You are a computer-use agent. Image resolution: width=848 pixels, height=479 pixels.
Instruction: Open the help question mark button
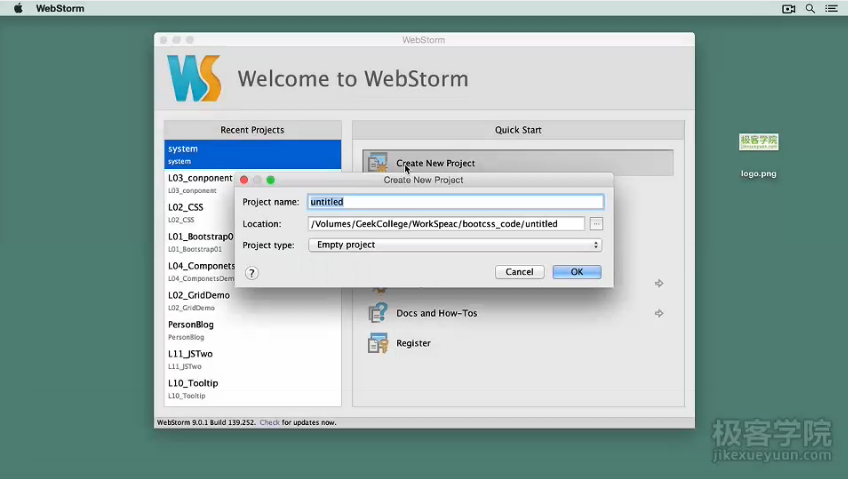point(251,272)
